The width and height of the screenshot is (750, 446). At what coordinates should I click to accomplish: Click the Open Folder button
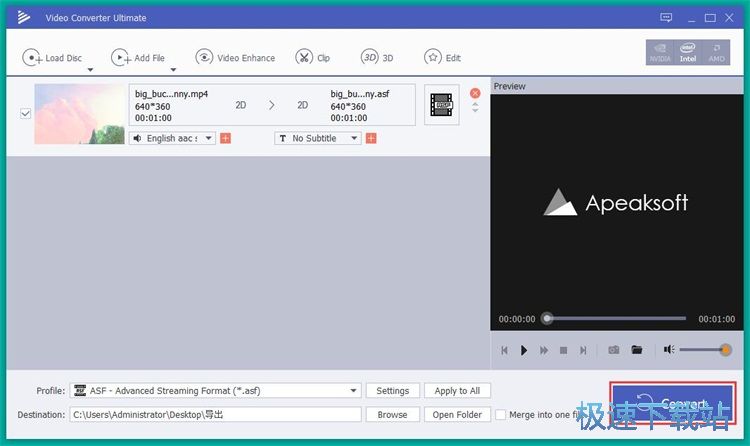pos(457,414)
